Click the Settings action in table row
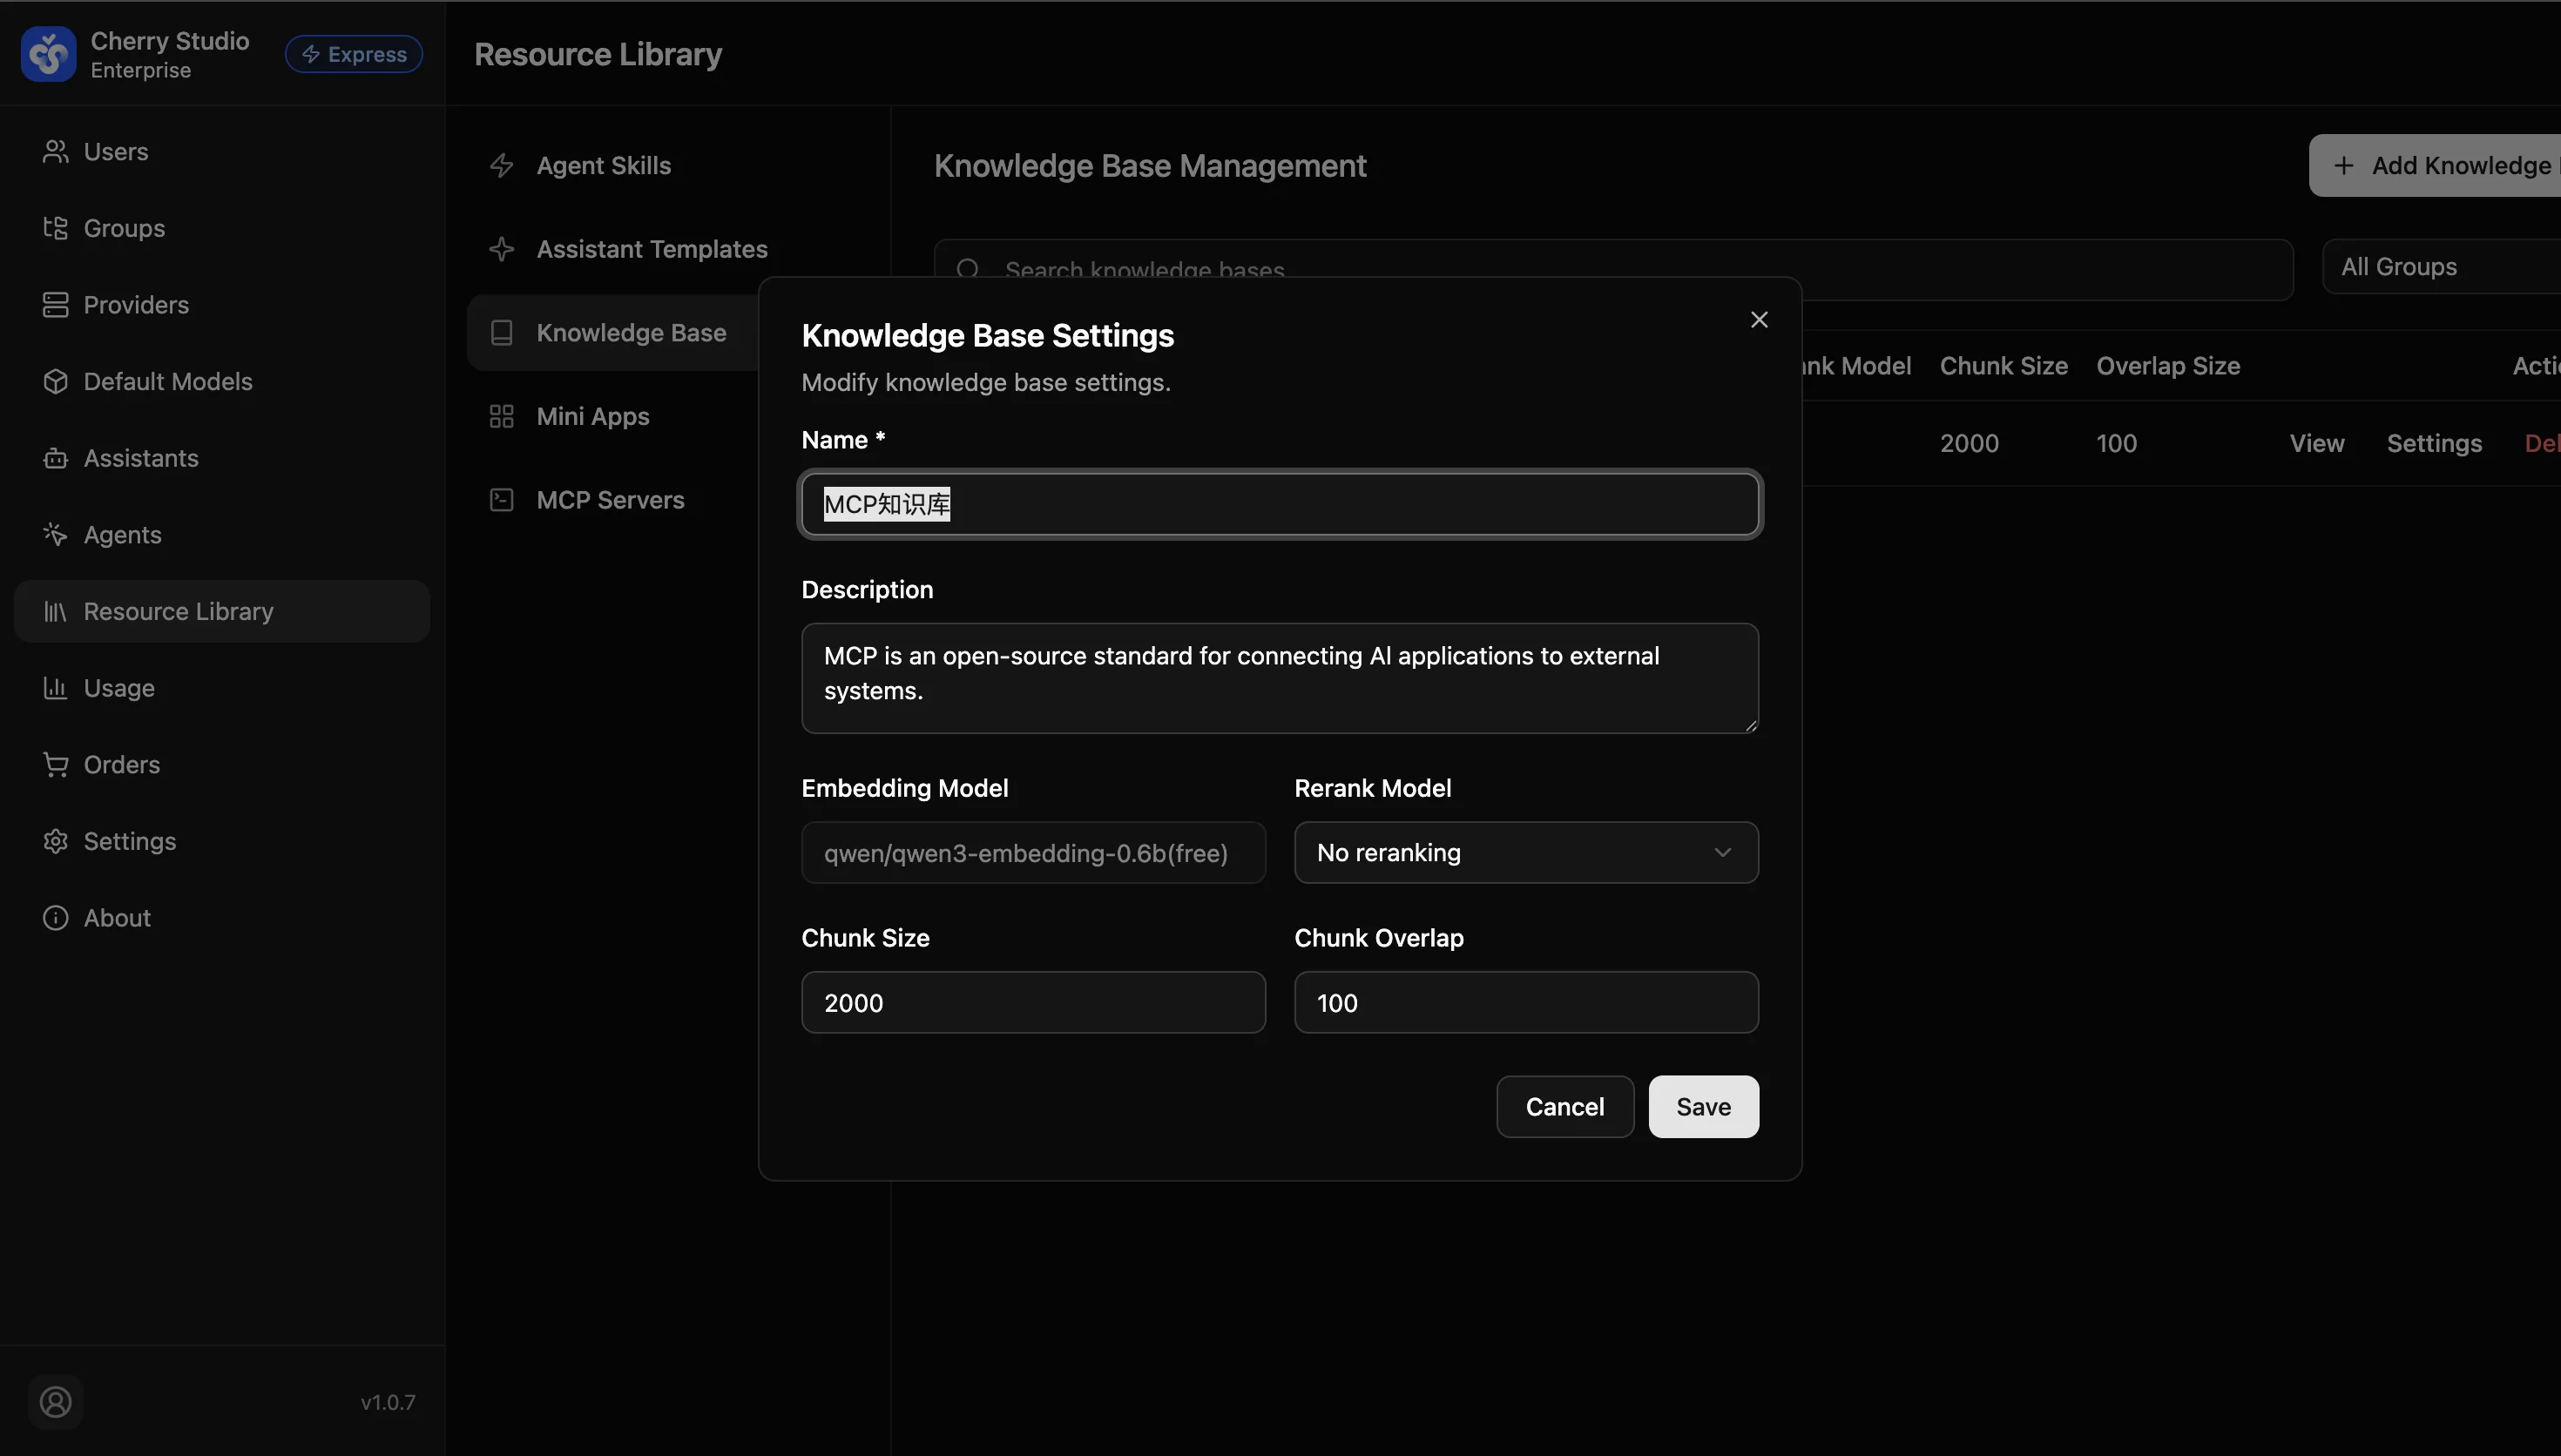Screen dimensions: 2561x1456 tap(2434, 443)
